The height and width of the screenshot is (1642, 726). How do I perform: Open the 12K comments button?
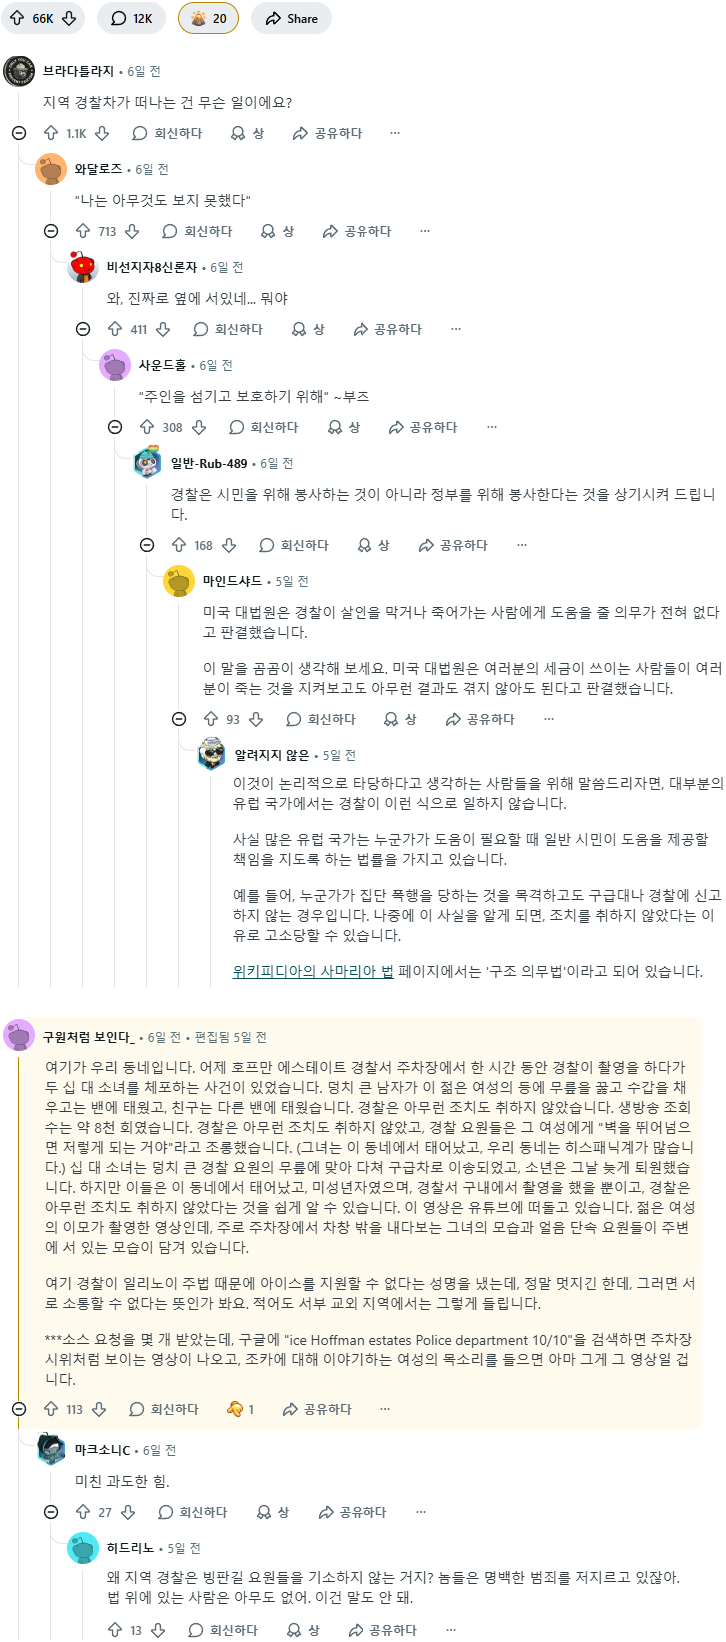coord(131,18)
